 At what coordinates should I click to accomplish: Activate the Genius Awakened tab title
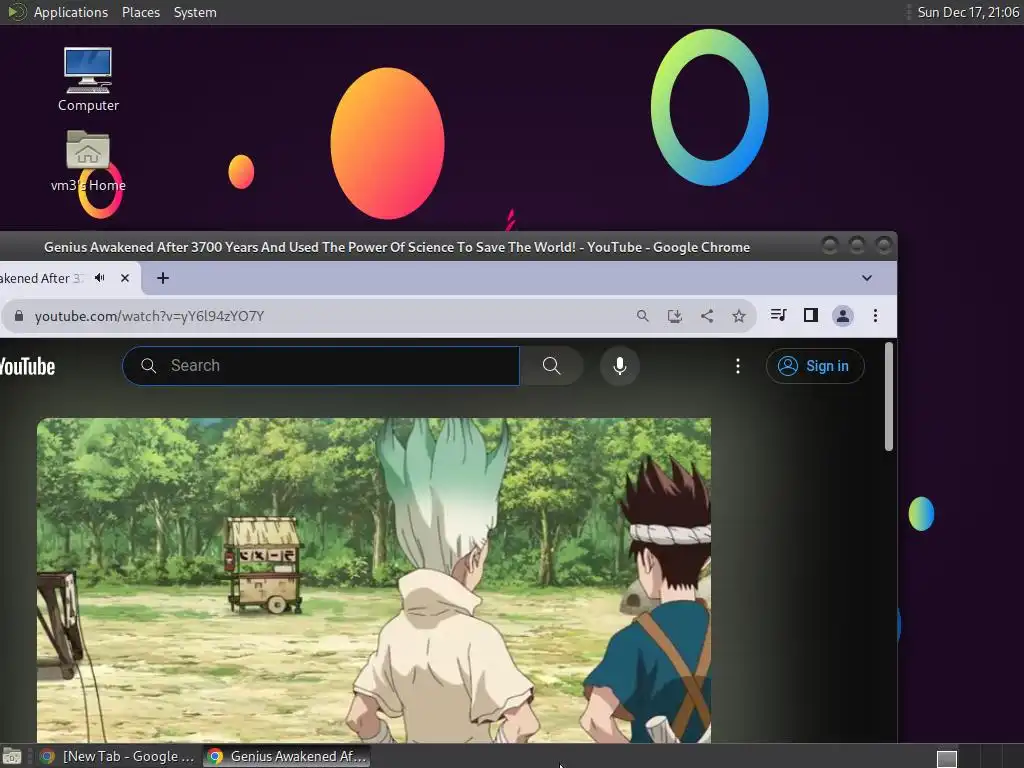click(41, 278)
